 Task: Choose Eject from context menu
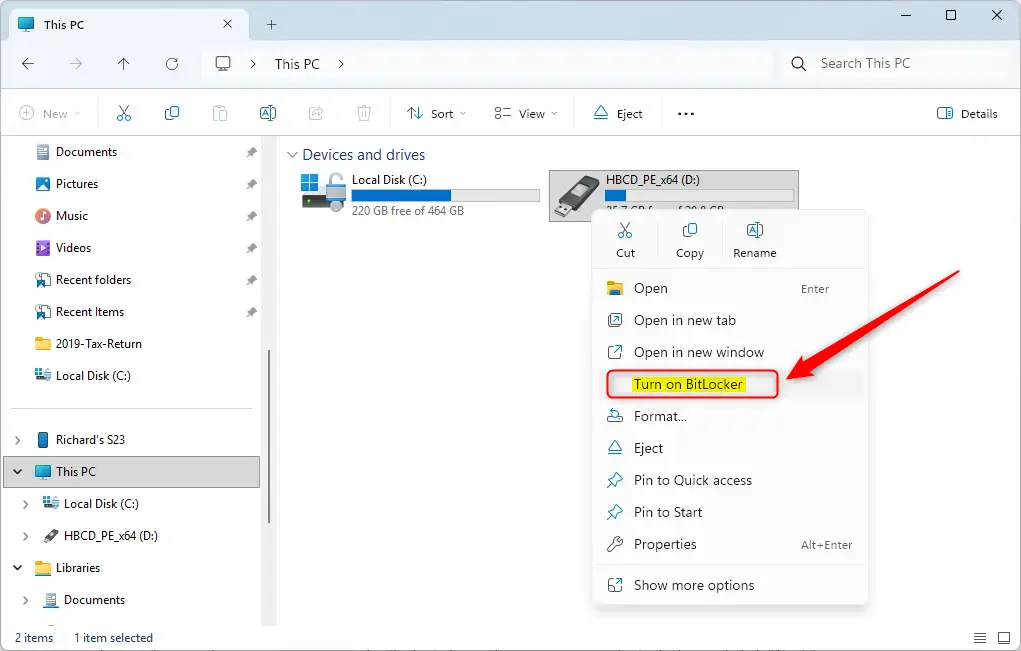(x=729, y=448)
